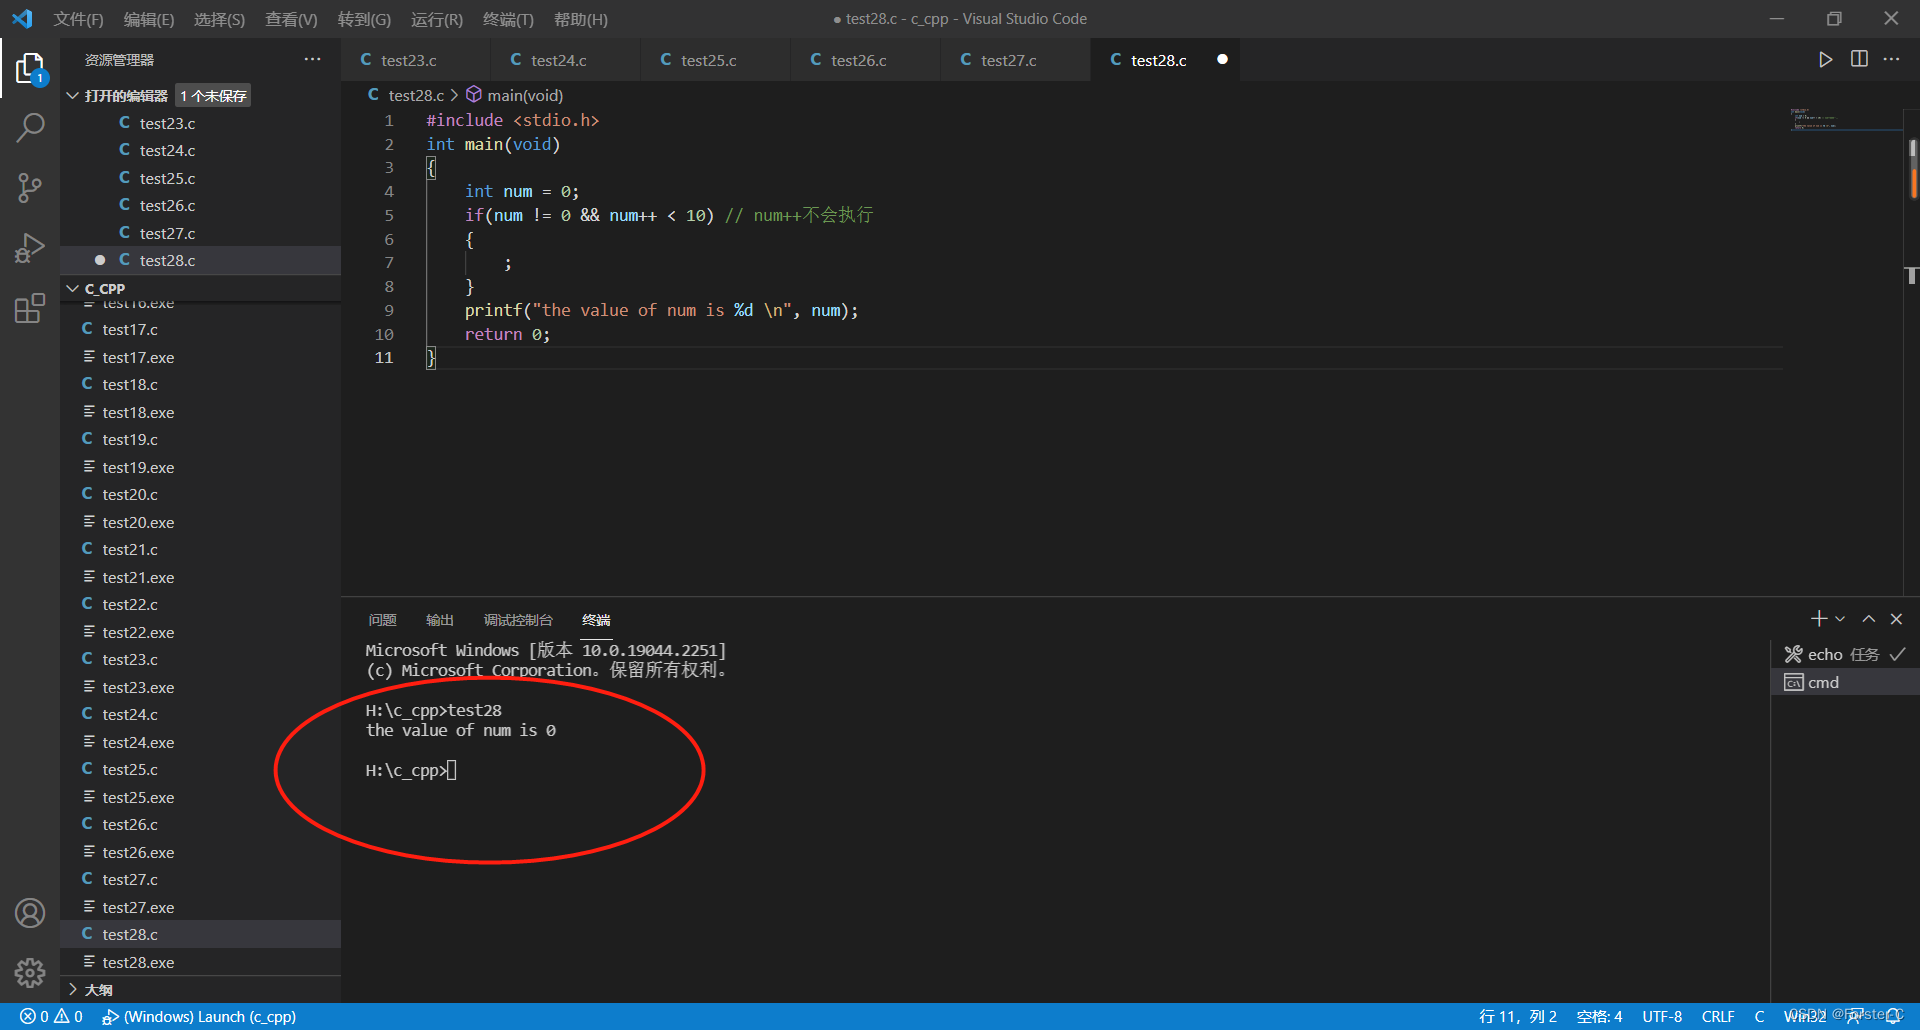Select test28.c in open editors list
This screenshot has width=1920, height=1030.
(200, 260)
